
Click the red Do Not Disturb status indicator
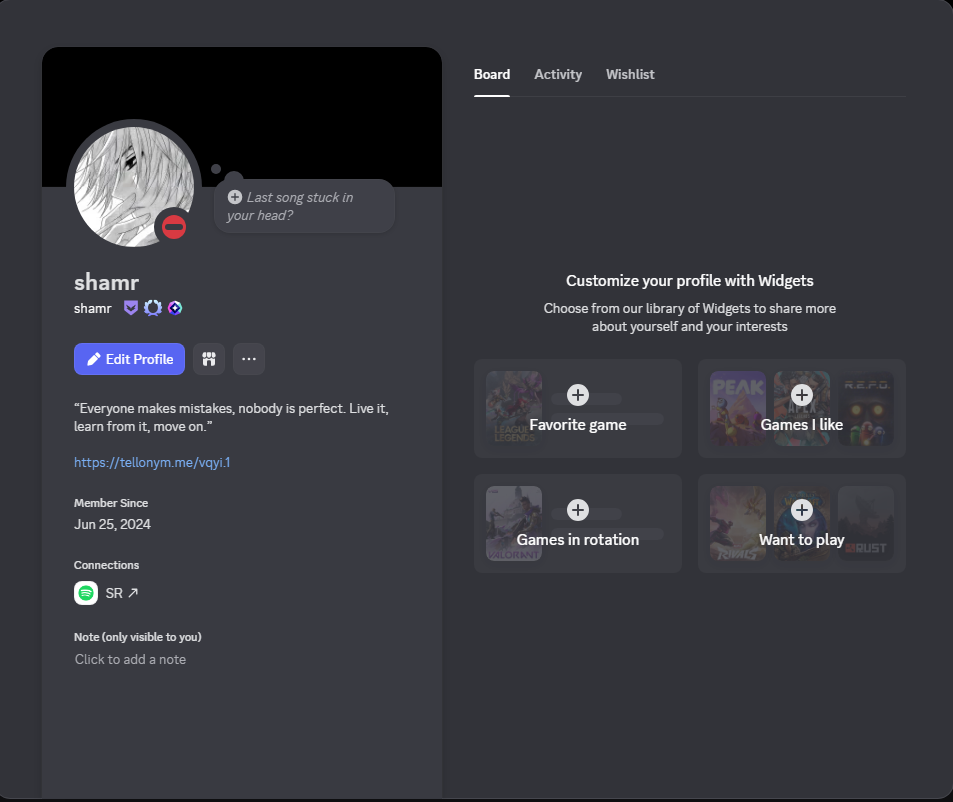[174, 228]
